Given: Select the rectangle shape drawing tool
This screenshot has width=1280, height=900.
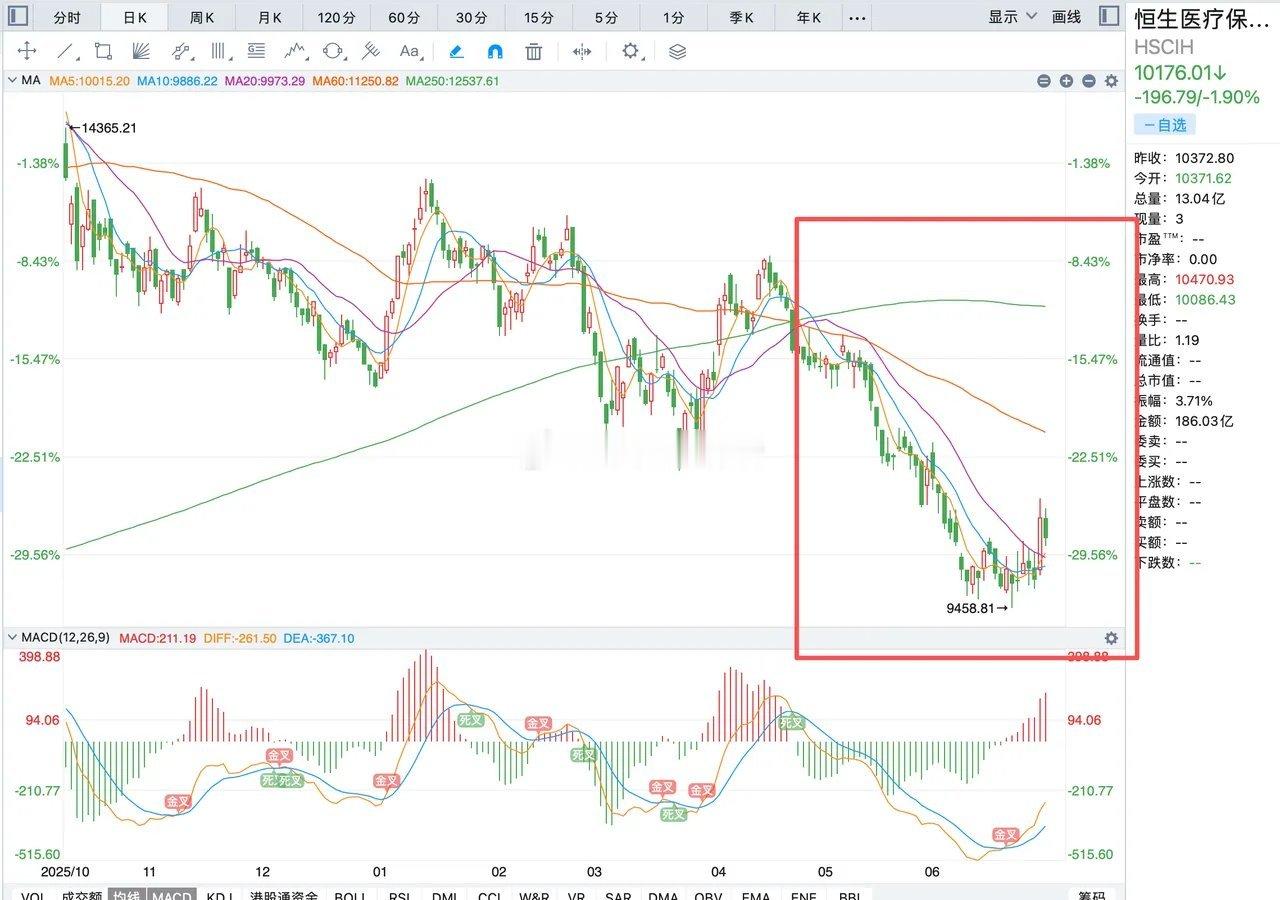Looking at the screenshot, I should (103, 51).
